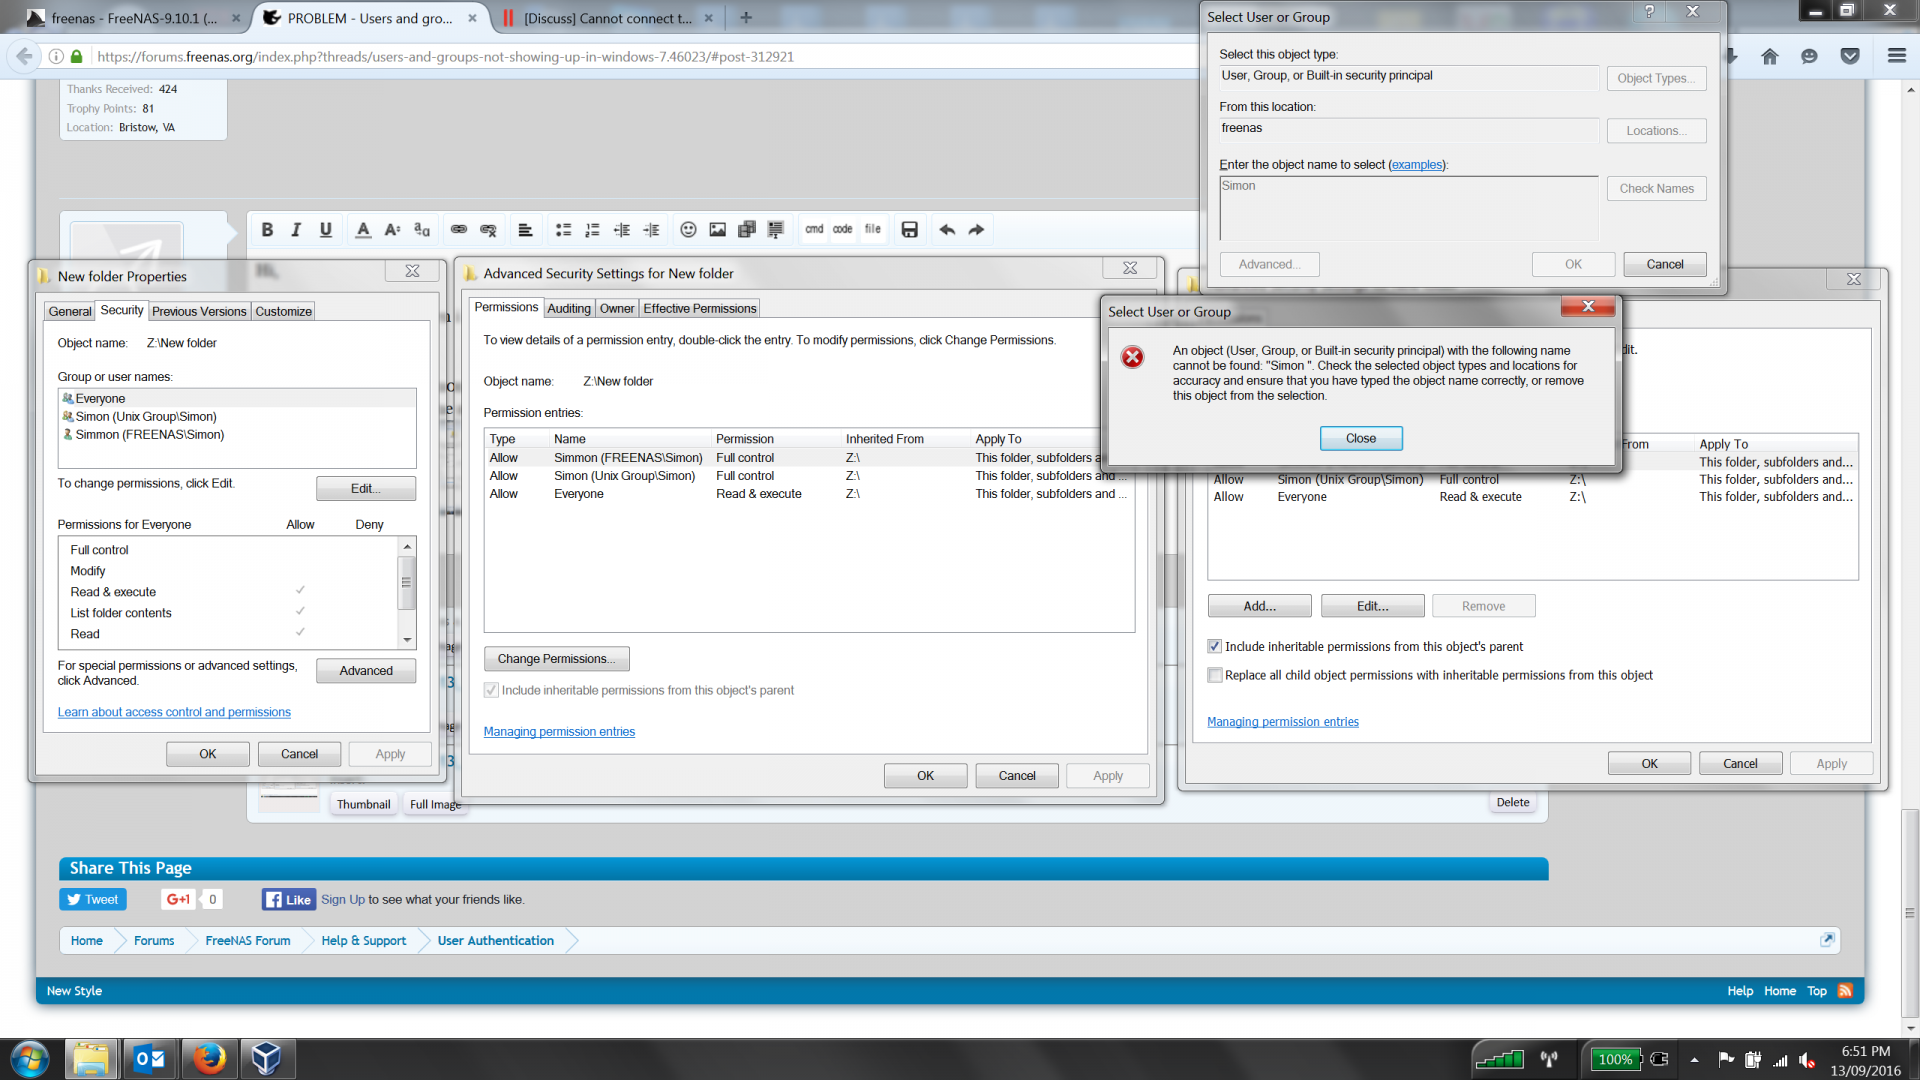1920x1080 pixels.
Task: Open the smilies picker
Action: (x=688, y=230)
